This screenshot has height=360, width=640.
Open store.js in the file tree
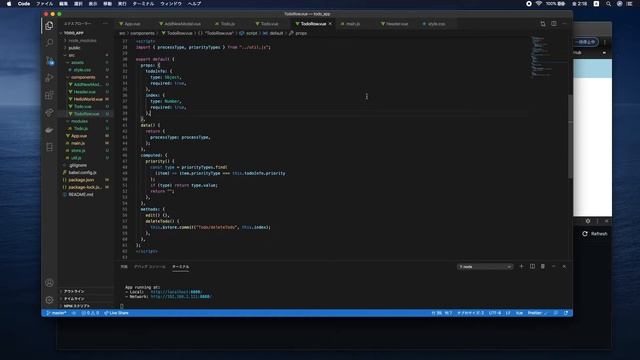78,151
